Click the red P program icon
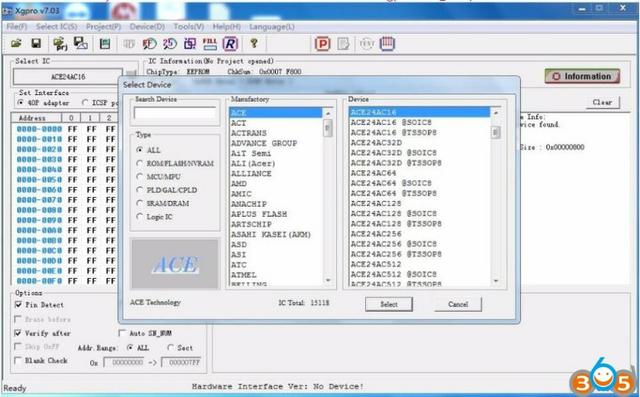The width and height of the screenshot is (640, 397). pos(322,44)
